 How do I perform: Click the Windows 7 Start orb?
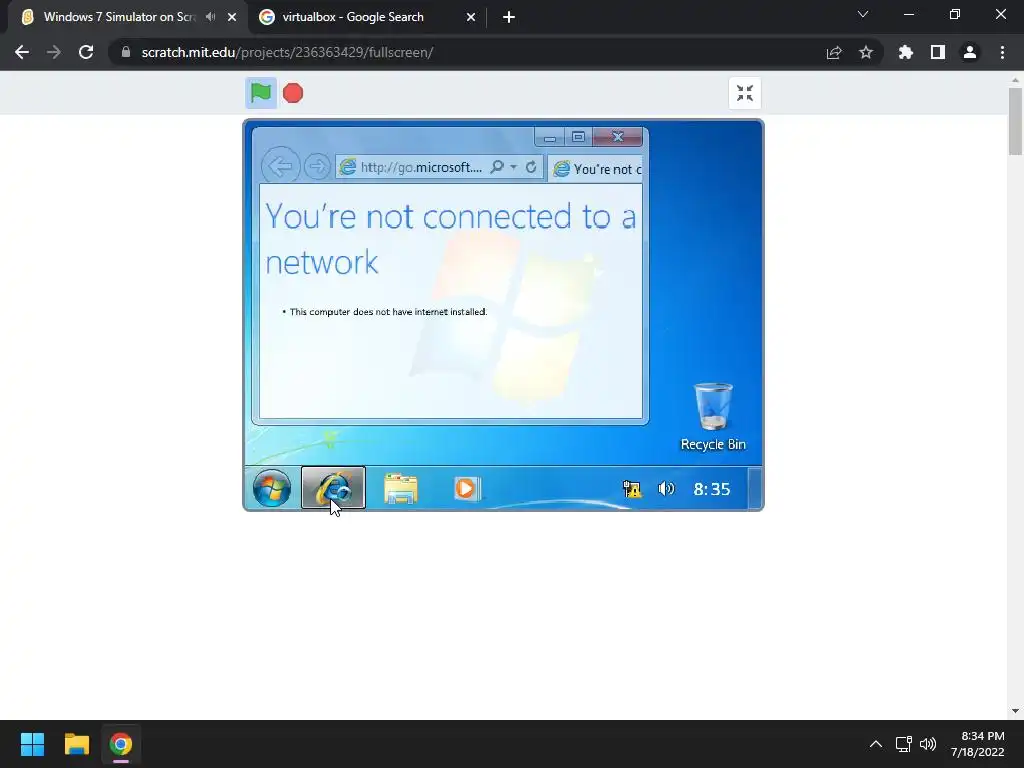click(272, 488)
